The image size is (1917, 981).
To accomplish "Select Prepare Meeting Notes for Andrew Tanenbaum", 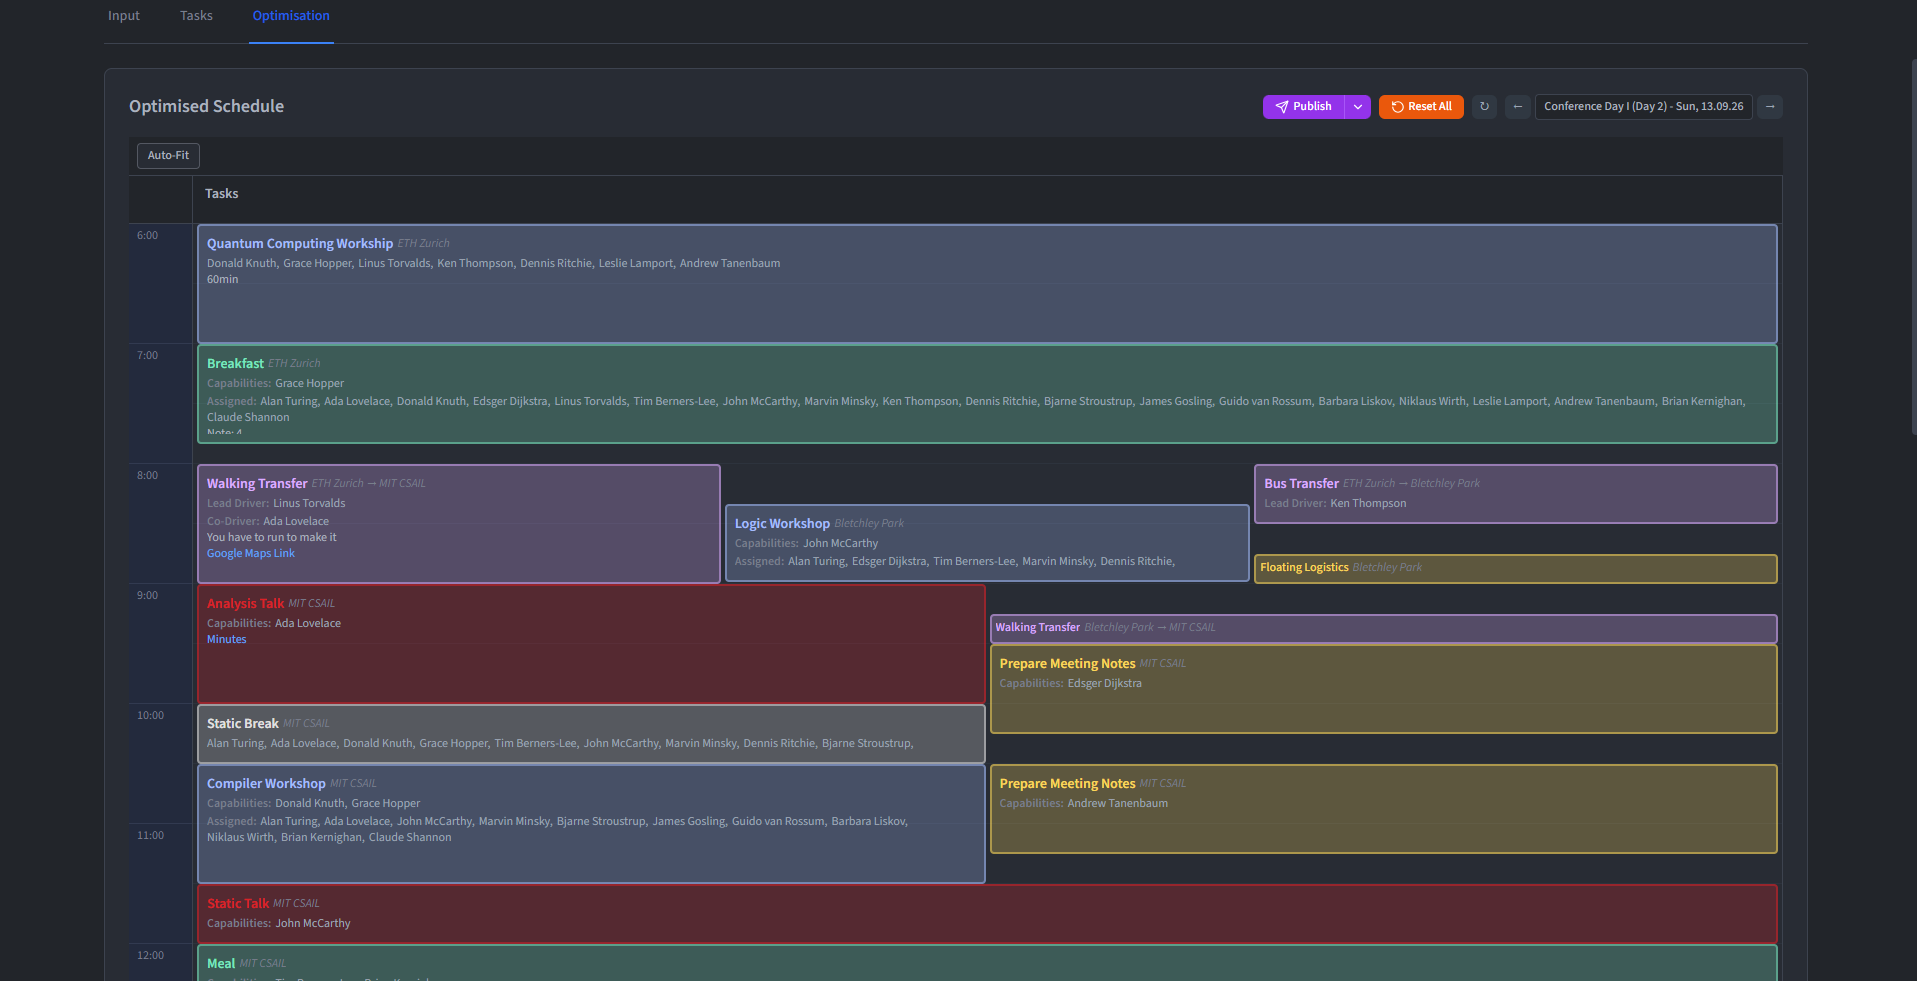I will point(1383,809).
